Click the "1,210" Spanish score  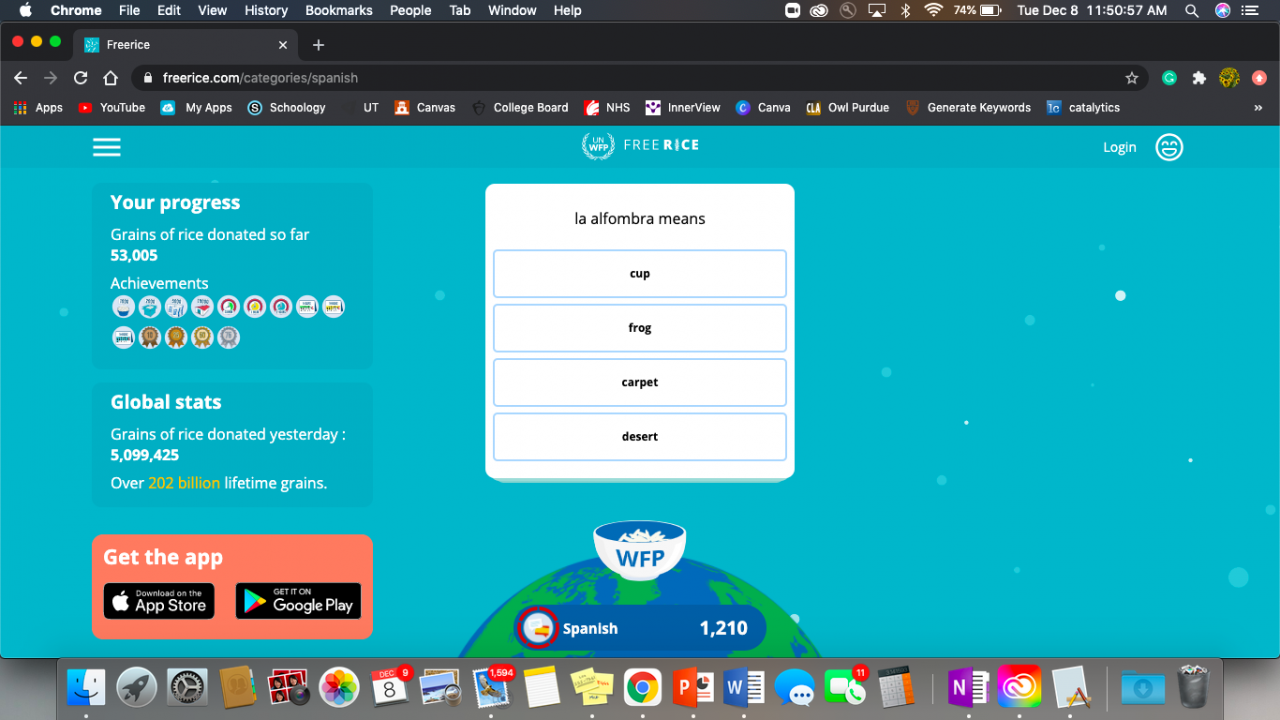point(723,628)
